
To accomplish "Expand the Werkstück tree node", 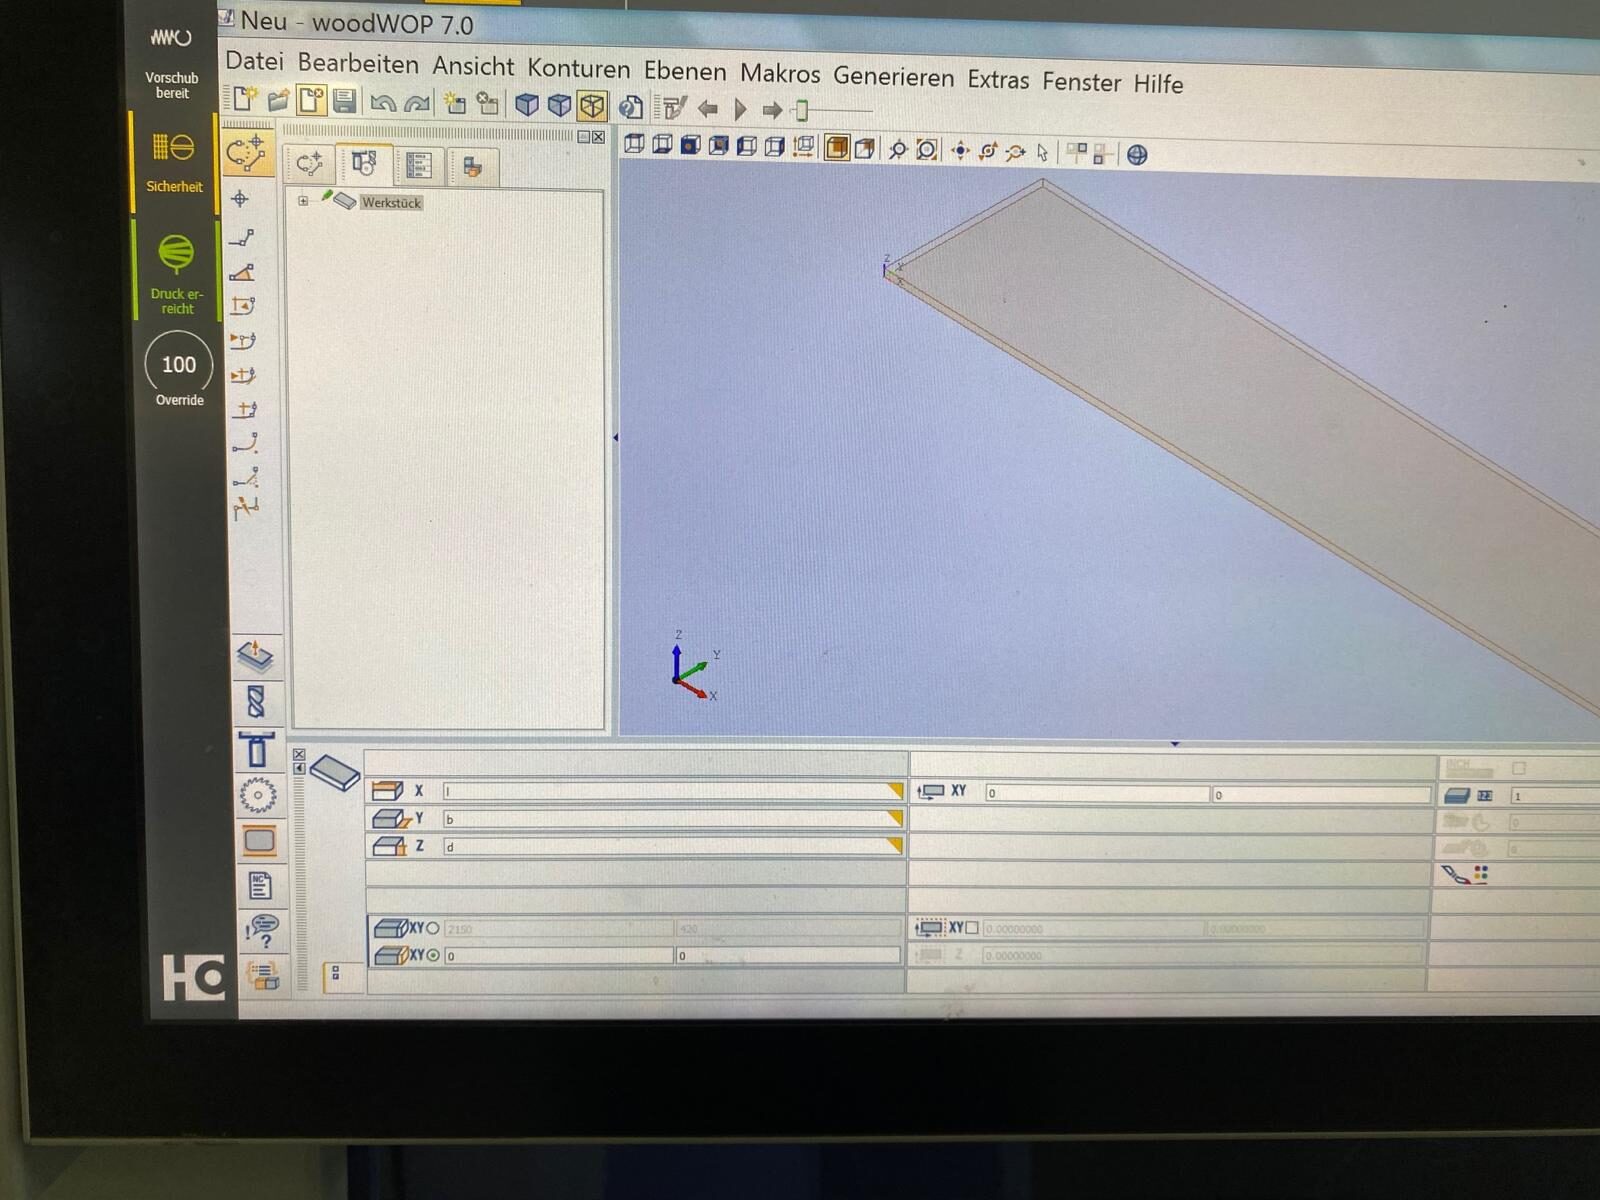I will pyautogui.click(x=303, y=201).
